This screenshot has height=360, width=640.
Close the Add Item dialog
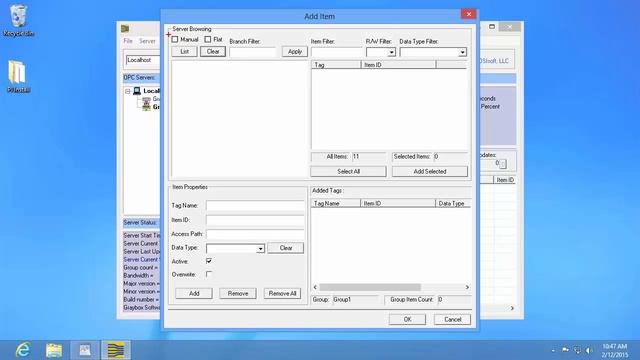[469, 14]
